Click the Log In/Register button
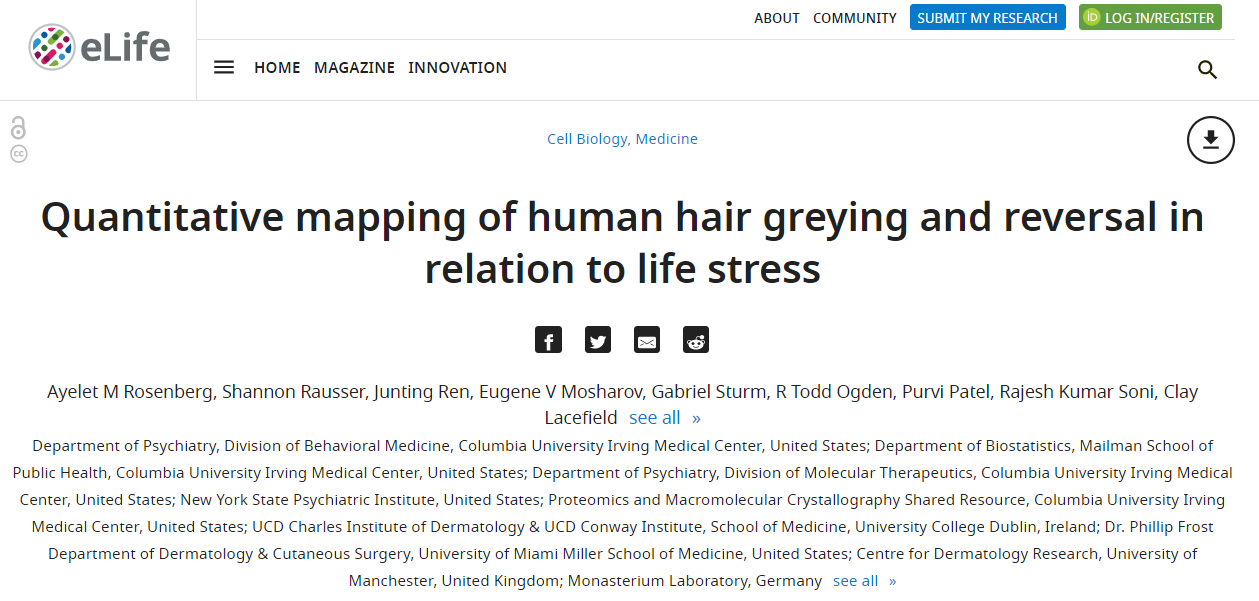Viewport: 1259px width, 601px height. pos(1150,18)
